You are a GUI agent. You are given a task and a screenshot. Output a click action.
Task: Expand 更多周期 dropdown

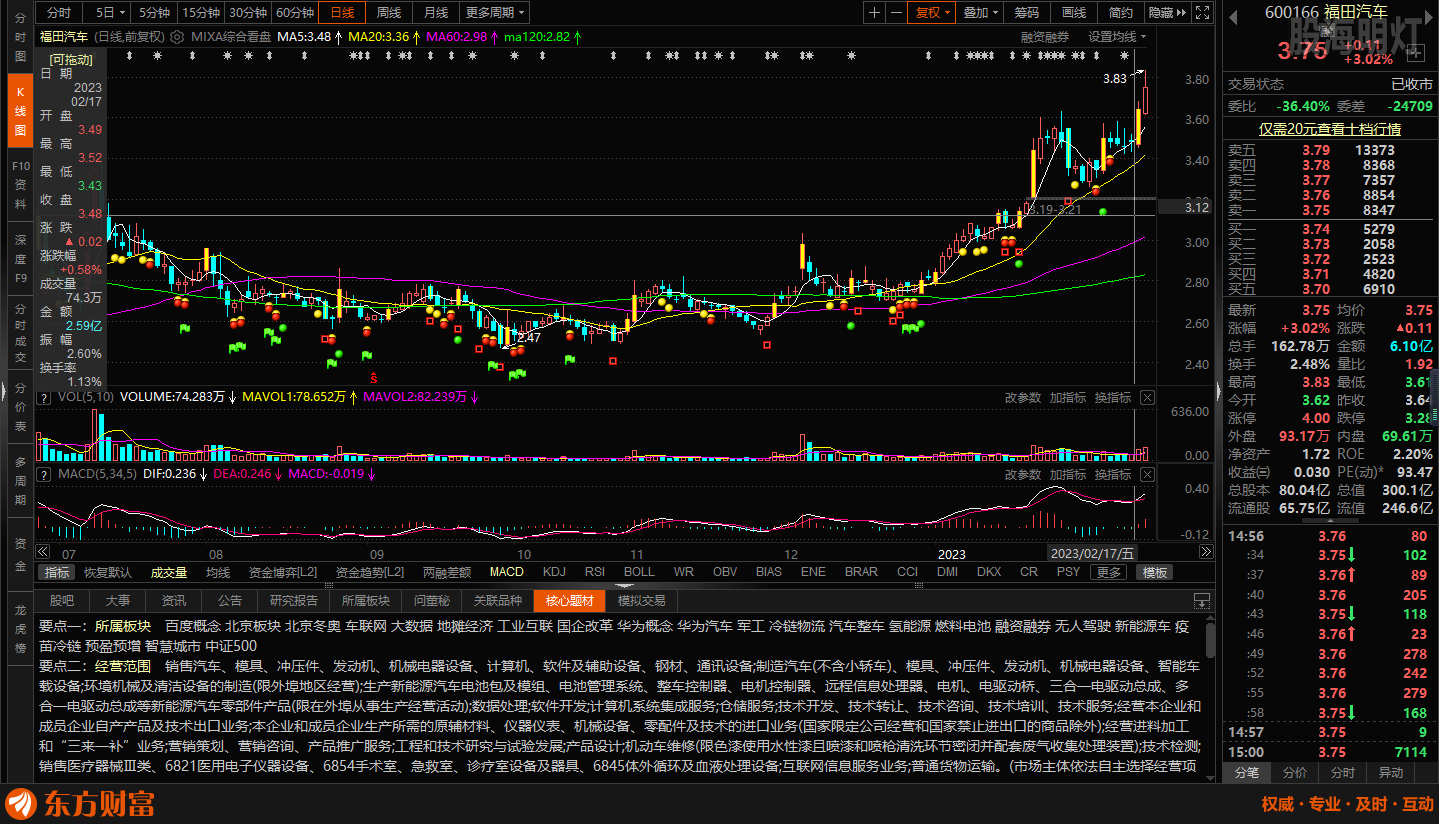pyautogui.click(x=496, y=12)
